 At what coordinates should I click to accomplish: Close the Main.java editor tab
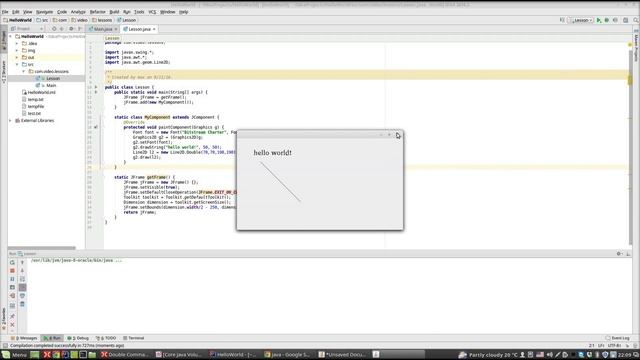click(x=116, y=29)
